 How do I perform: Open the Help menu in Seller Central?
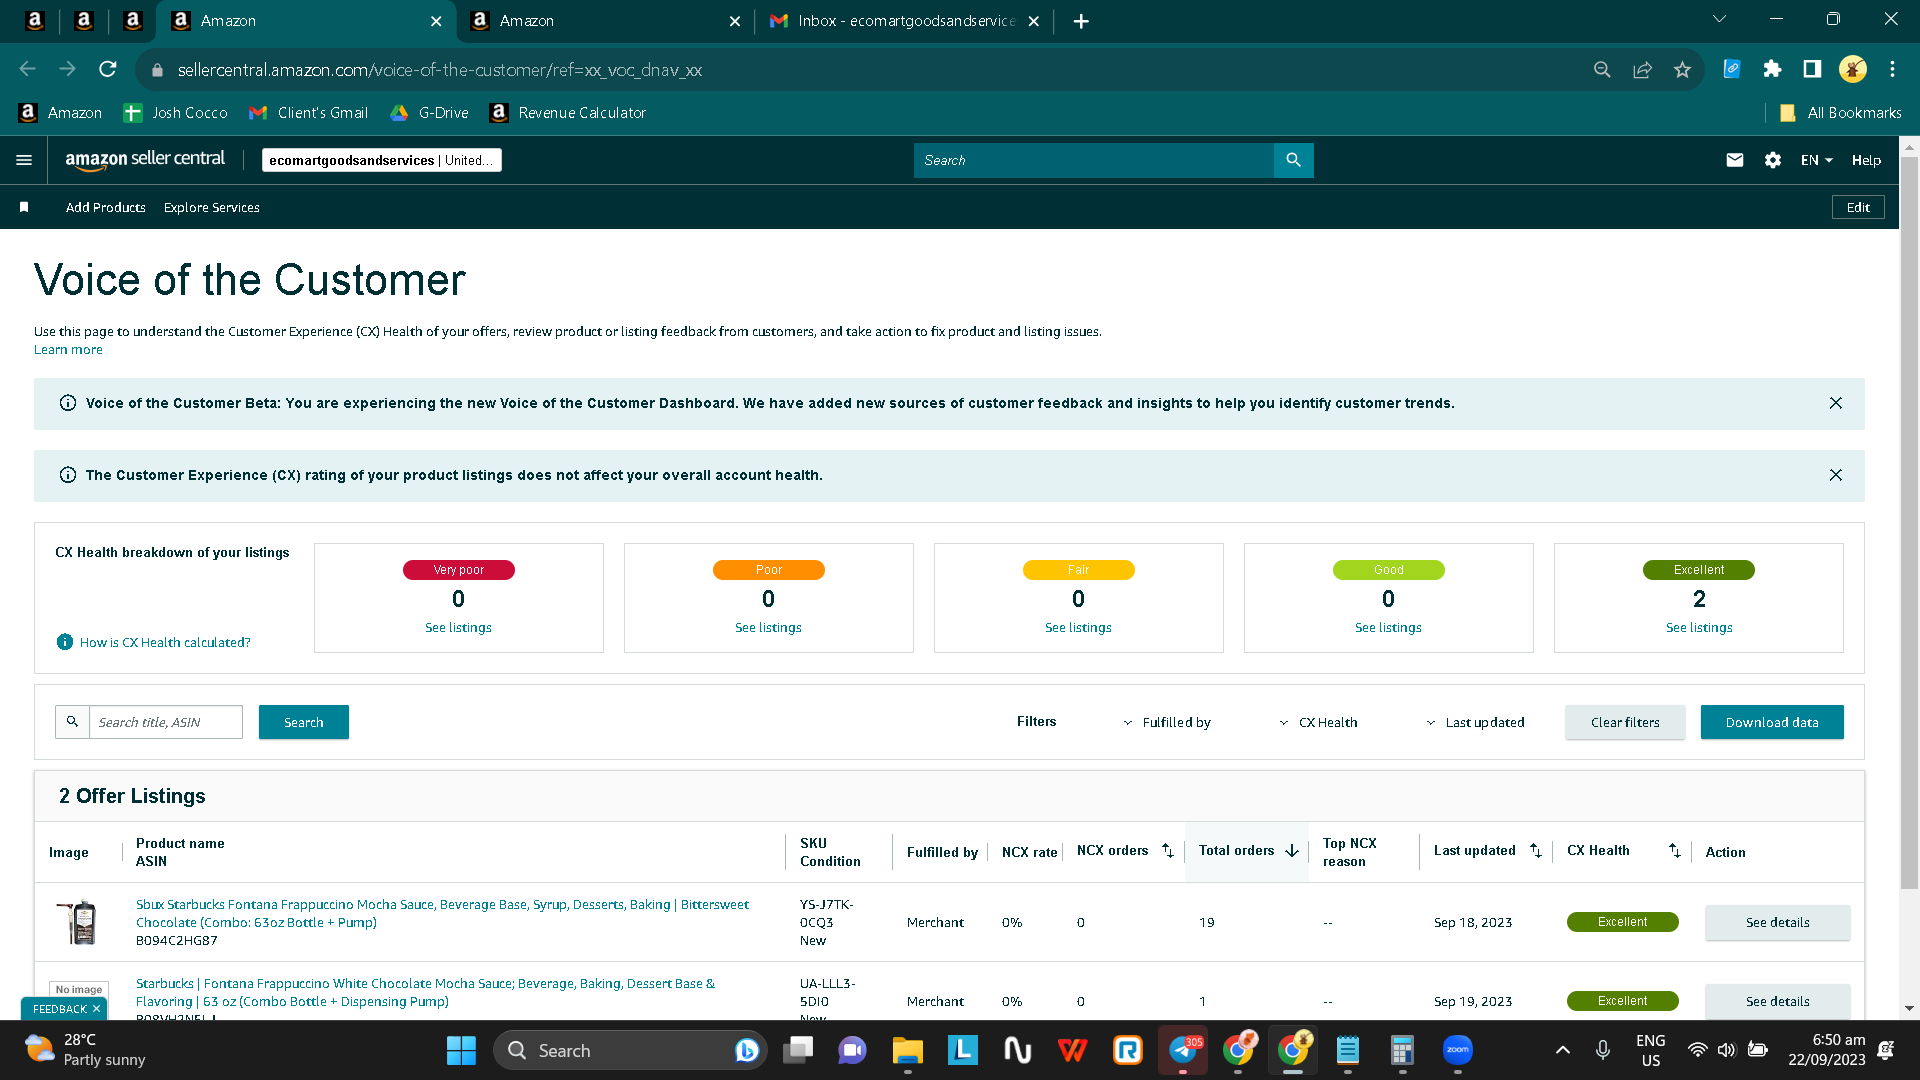1866,160
